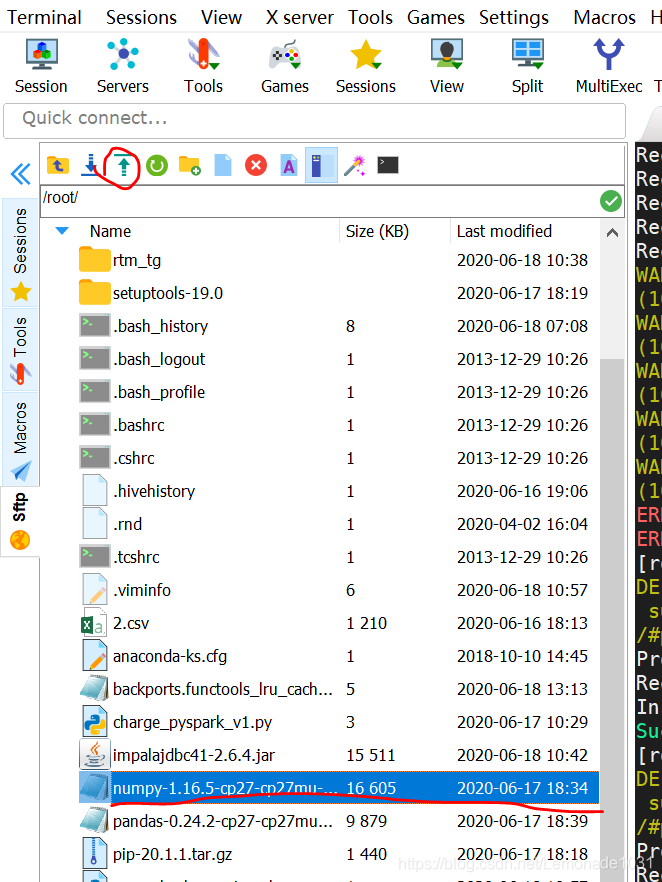Select the Sftp side tab

[20, 521]
